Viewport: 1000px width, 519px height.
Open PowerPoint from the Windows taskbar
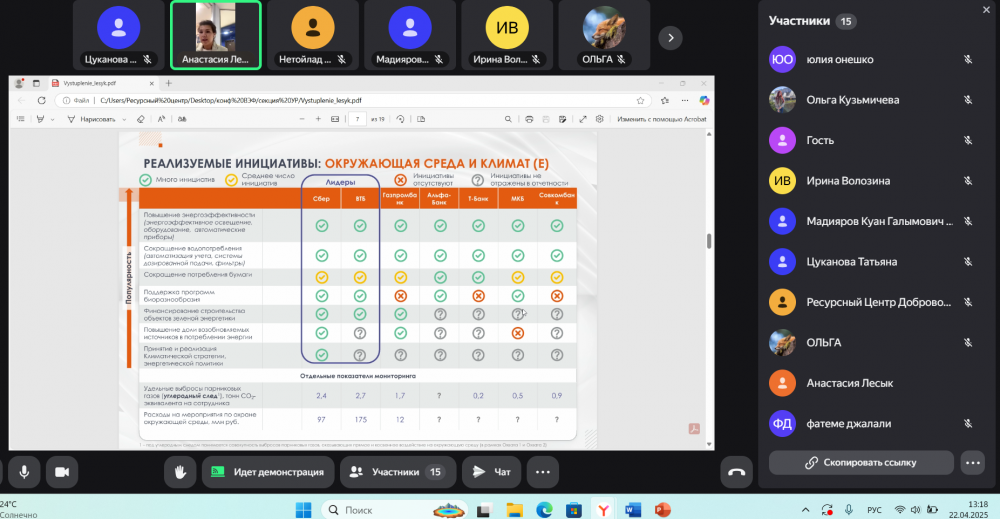click(661, 510)
